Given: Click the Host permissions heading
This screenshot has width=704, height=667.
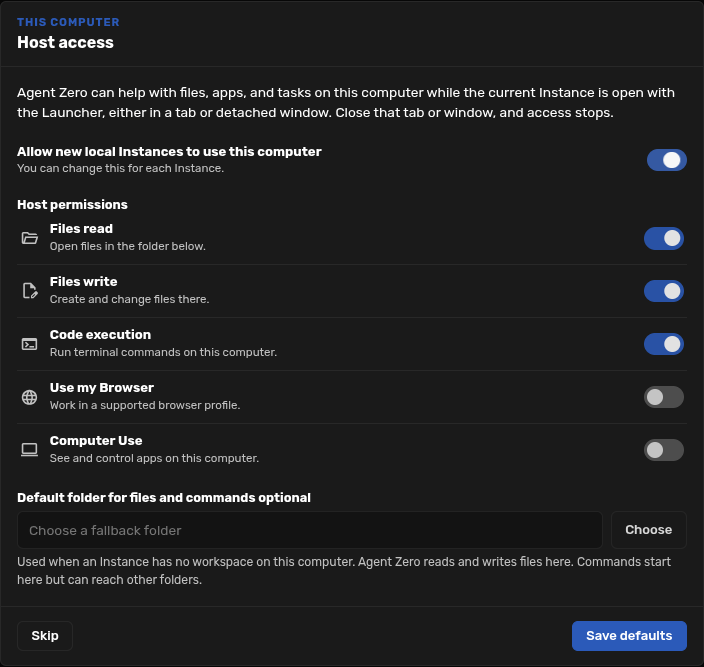Looking at the screenshot, I should click(72, 205).
